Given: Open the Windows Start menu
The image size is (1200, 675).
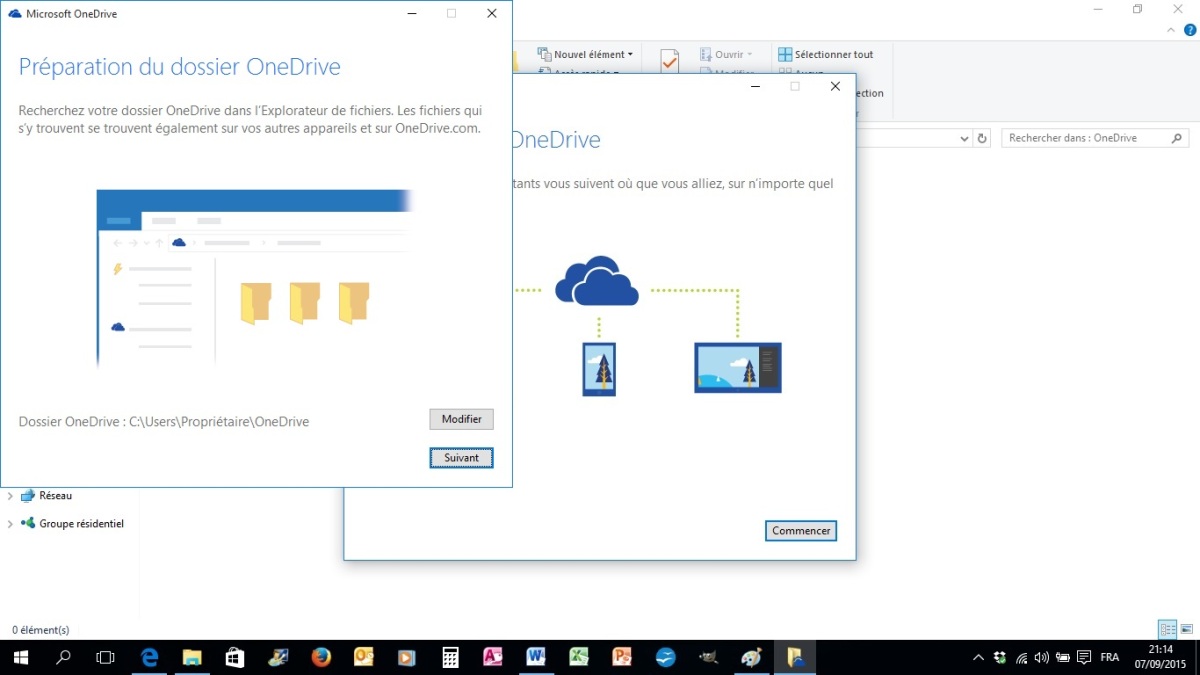Looking at the screenshot, I should (20, 657).
